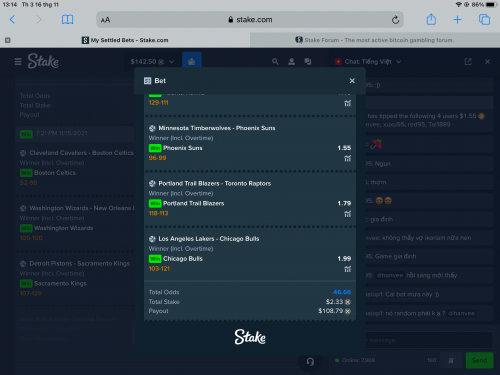Tap the 13:14 status bar clock
This screenshot has width=500, height=375.
click(x=10, y=5)
